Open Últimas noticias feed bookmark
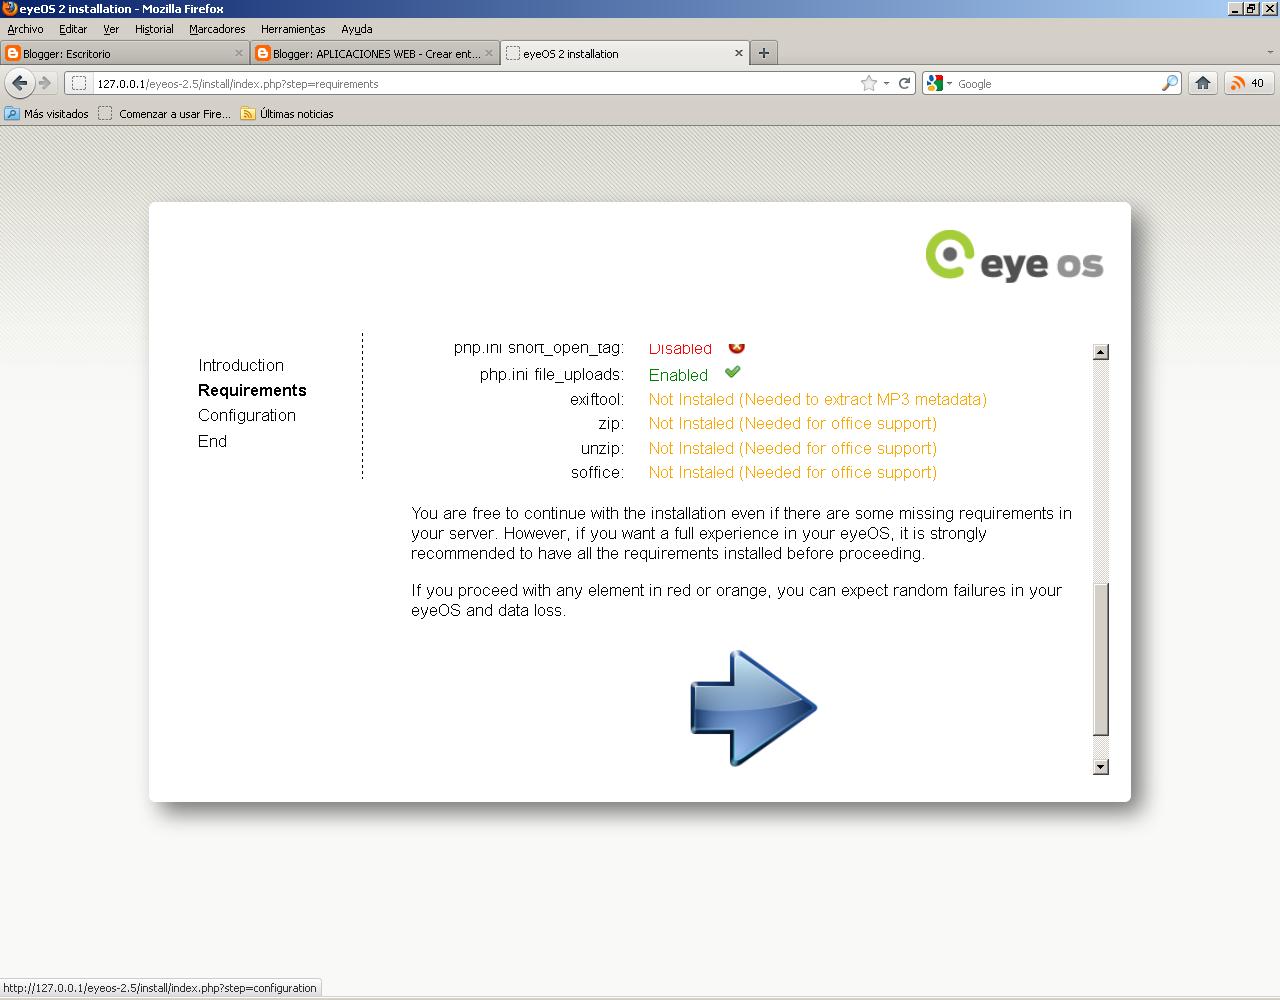This screenshot has width=1280, height=1000. tap(288, 114)
